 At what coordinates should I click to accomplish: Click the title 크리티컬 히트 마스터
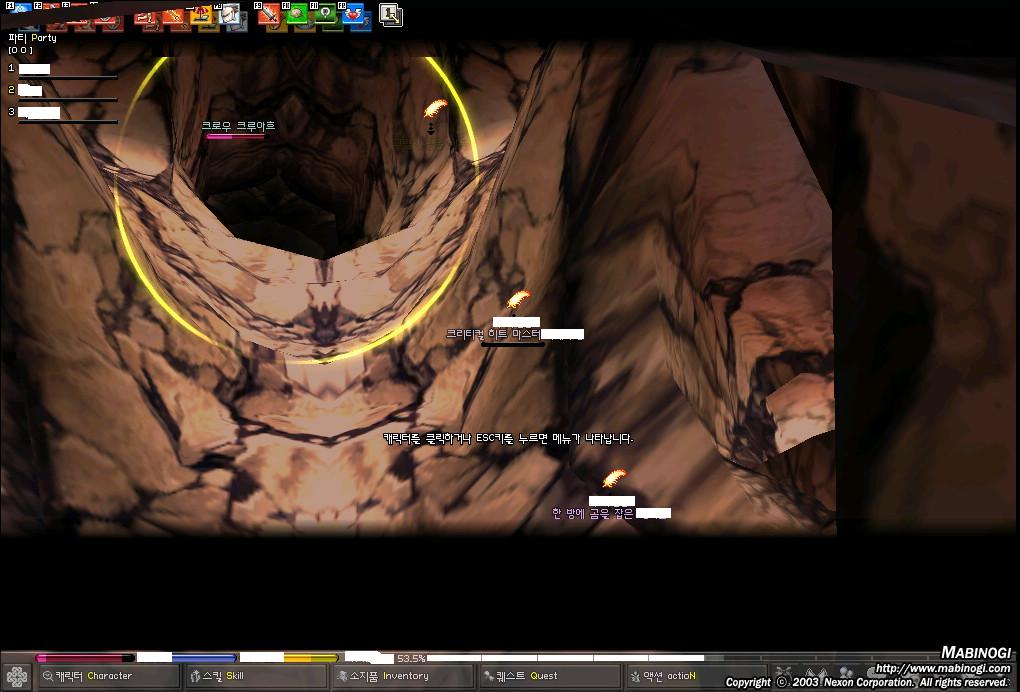[493, 334]
